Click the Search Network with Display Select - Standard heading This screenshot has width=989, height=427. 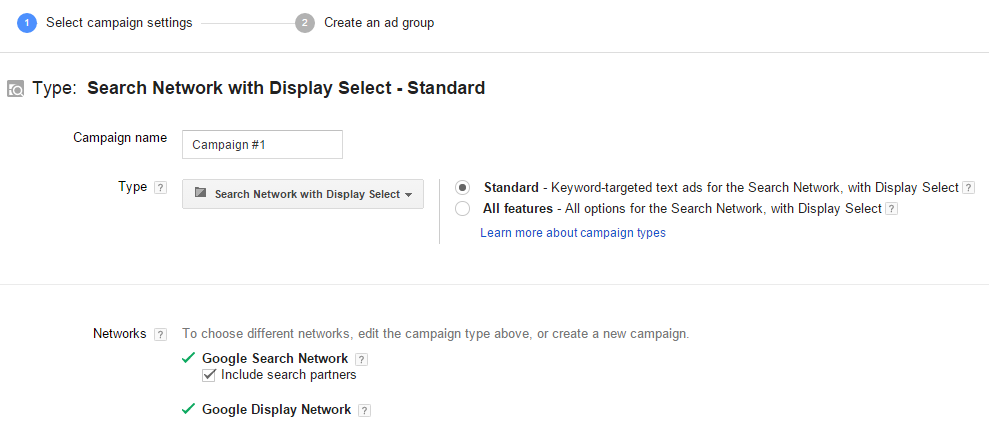(x=286, y=88)
